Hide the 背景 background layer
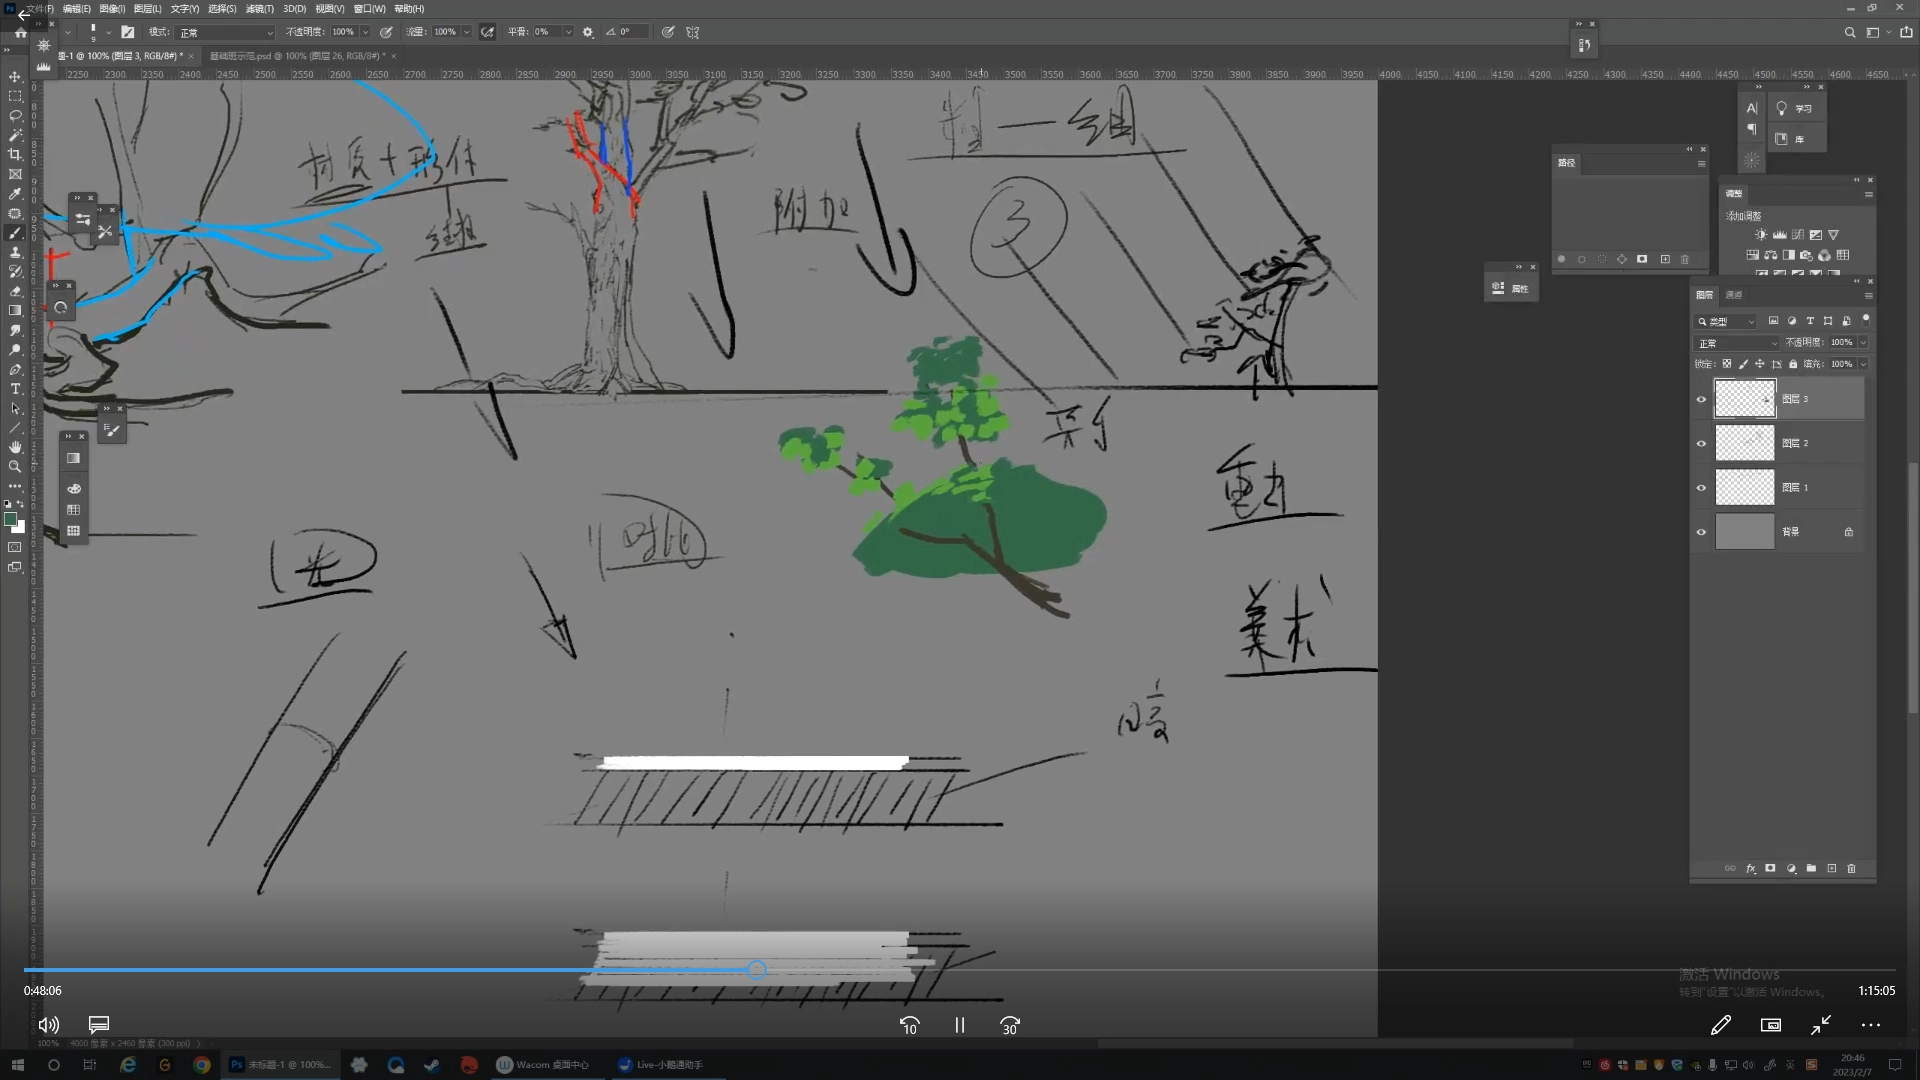 coord(1701,532)
